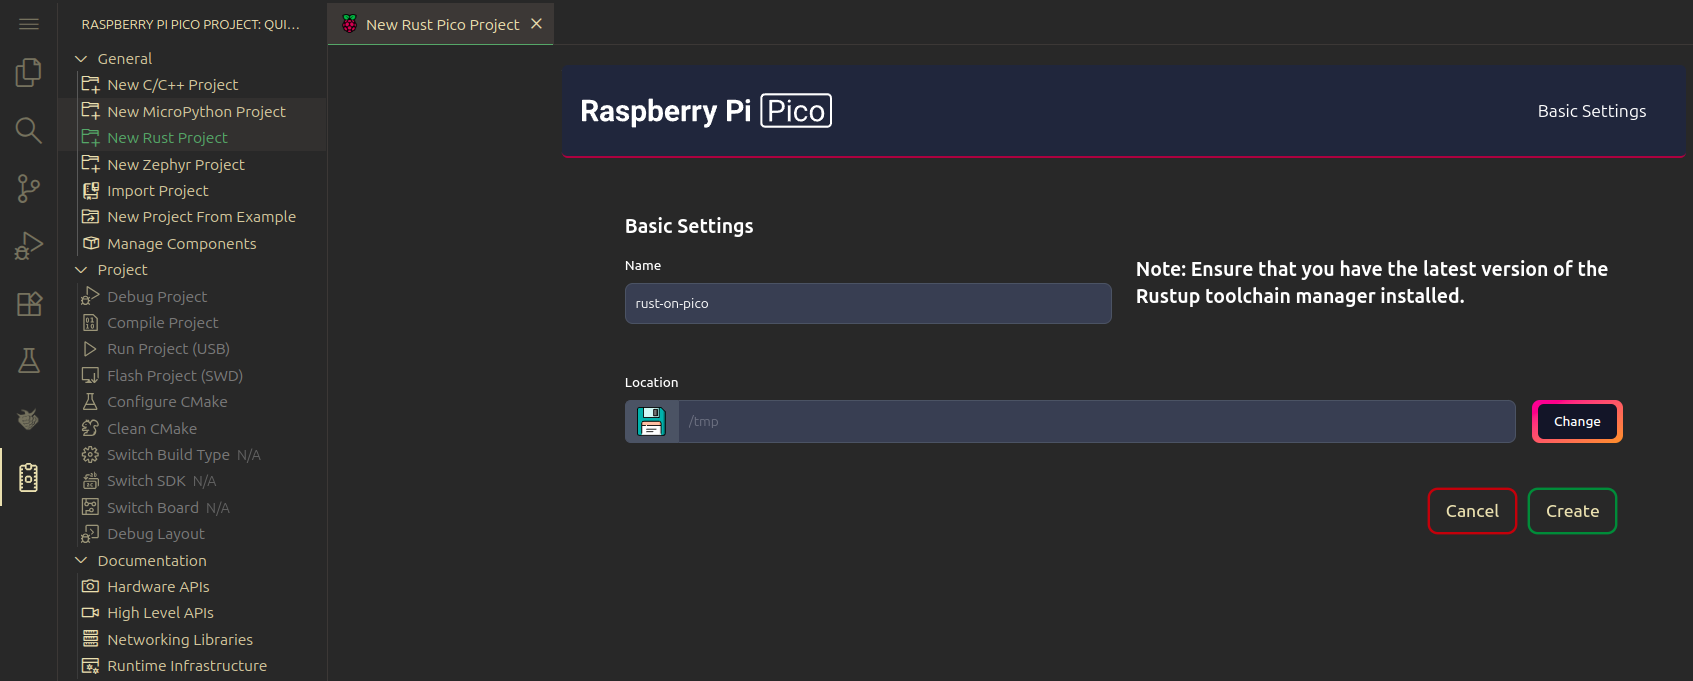Image resolution: width=1693 pixels, height=681 pixels.
Task: Open Source Control view icon
Action: [x=29, y=188]
